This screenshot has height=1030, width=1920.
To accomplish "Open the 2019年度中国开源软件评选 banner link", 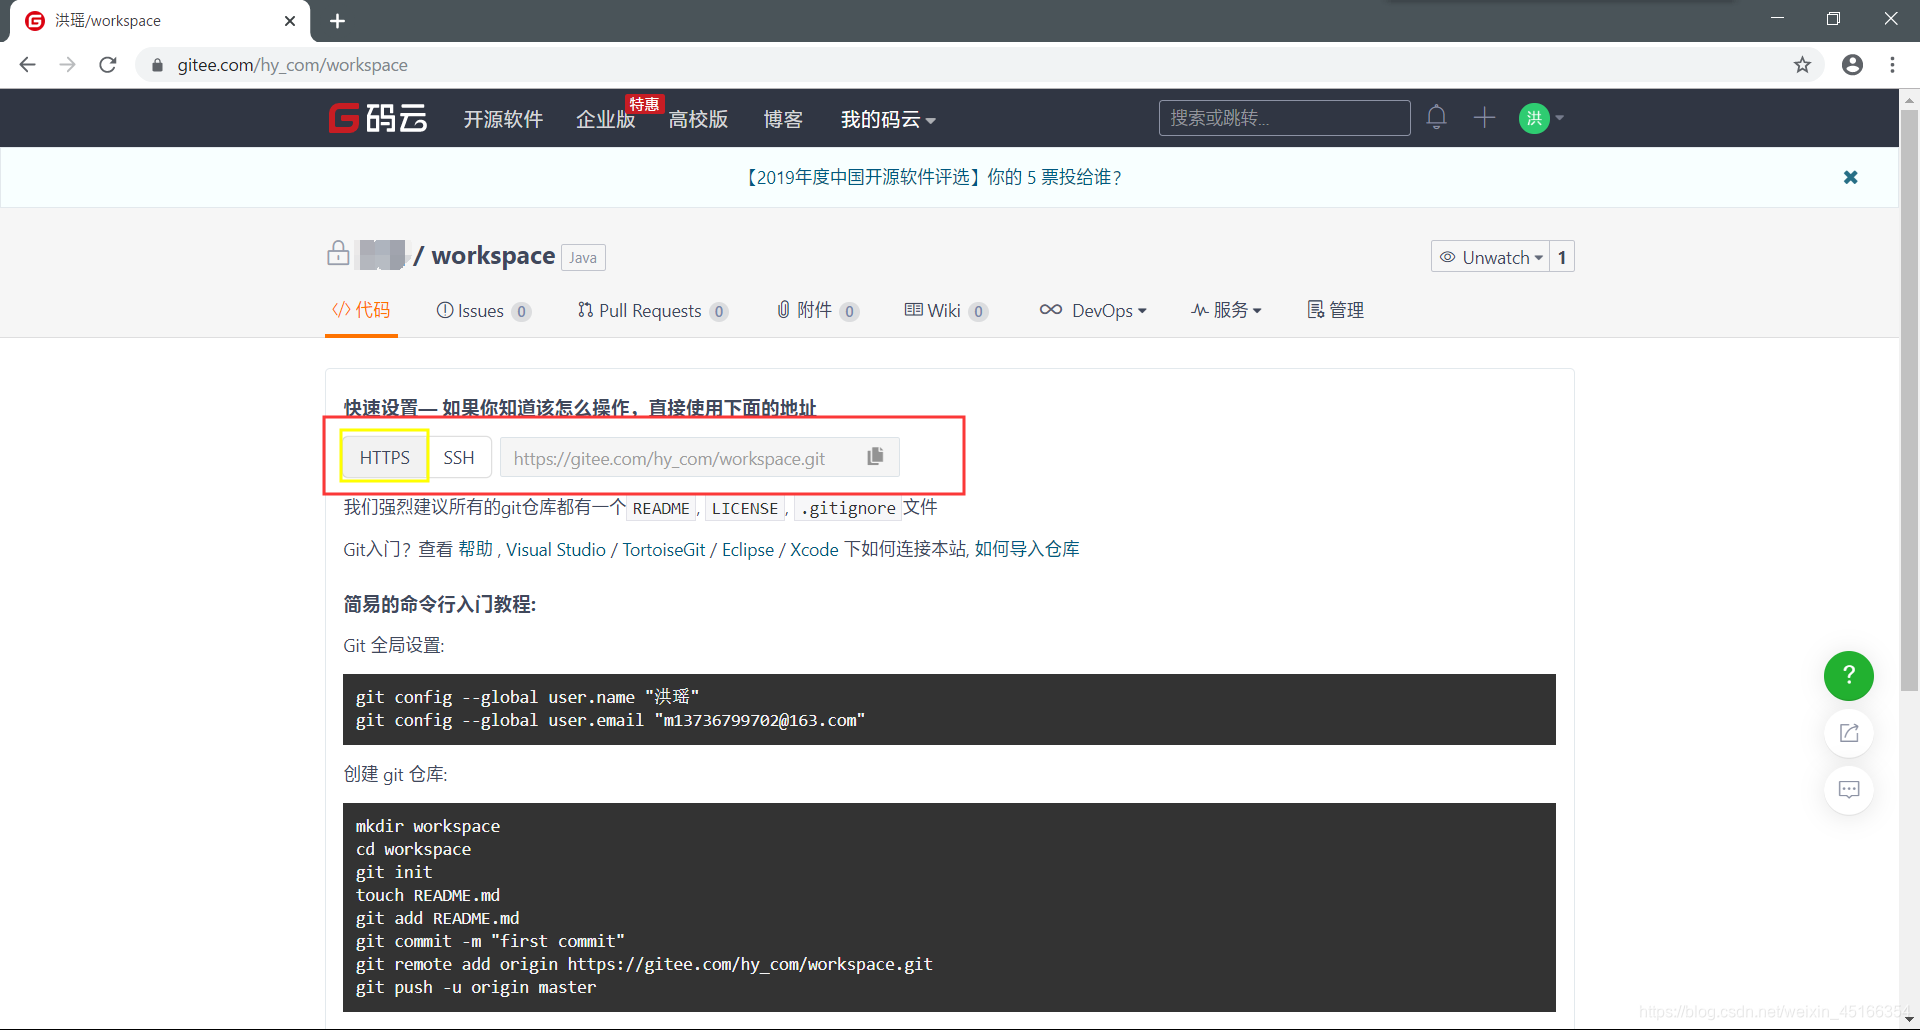I will click(x=932, y=177).
